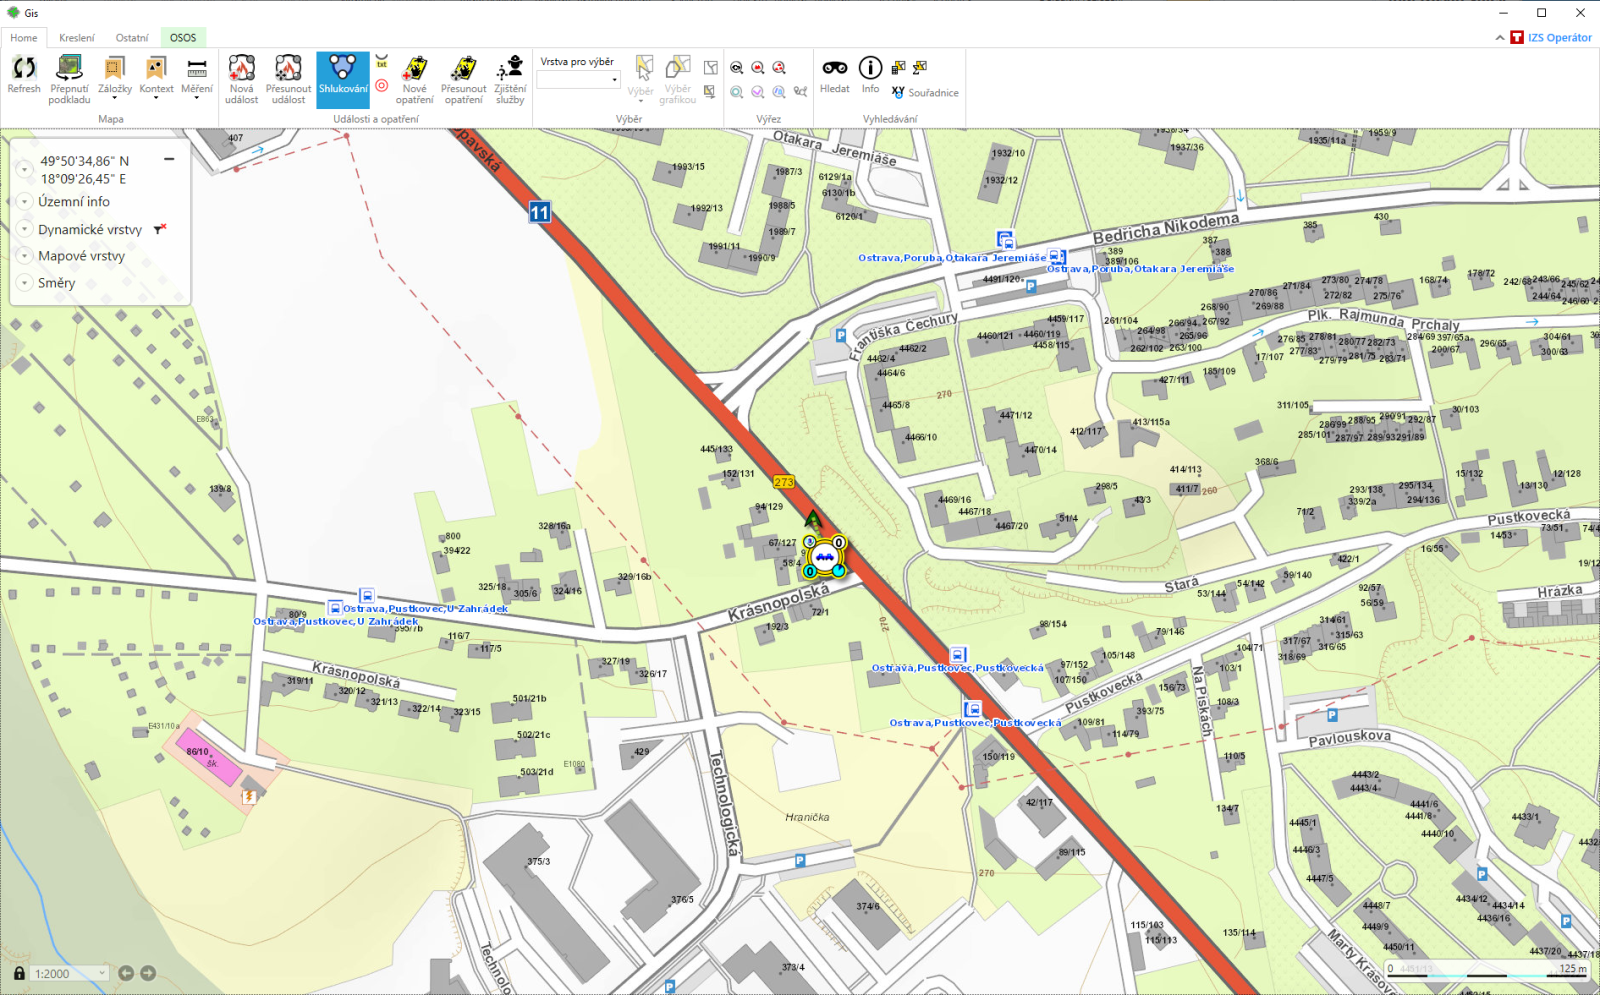Click the route 11 road sign

pos(540,212)
